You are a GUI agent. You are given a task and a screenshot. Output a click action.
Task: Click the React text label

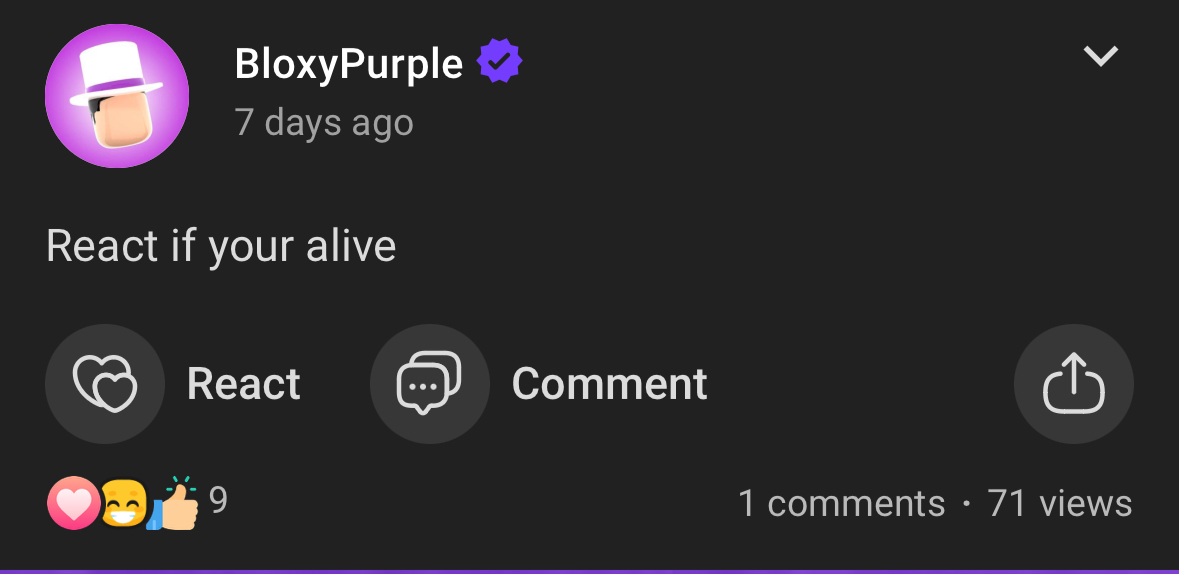tap(244, 384)
